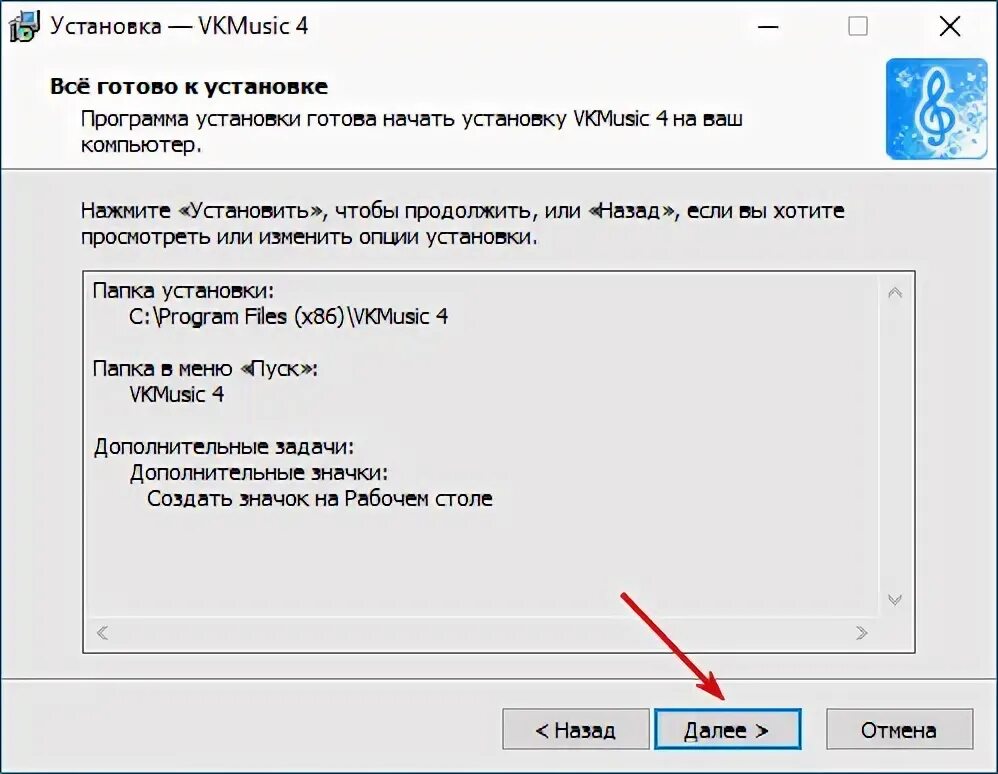Close the VKMusic 4 installer window
This screenshot has width=998, height=774.
click(950, 27)
